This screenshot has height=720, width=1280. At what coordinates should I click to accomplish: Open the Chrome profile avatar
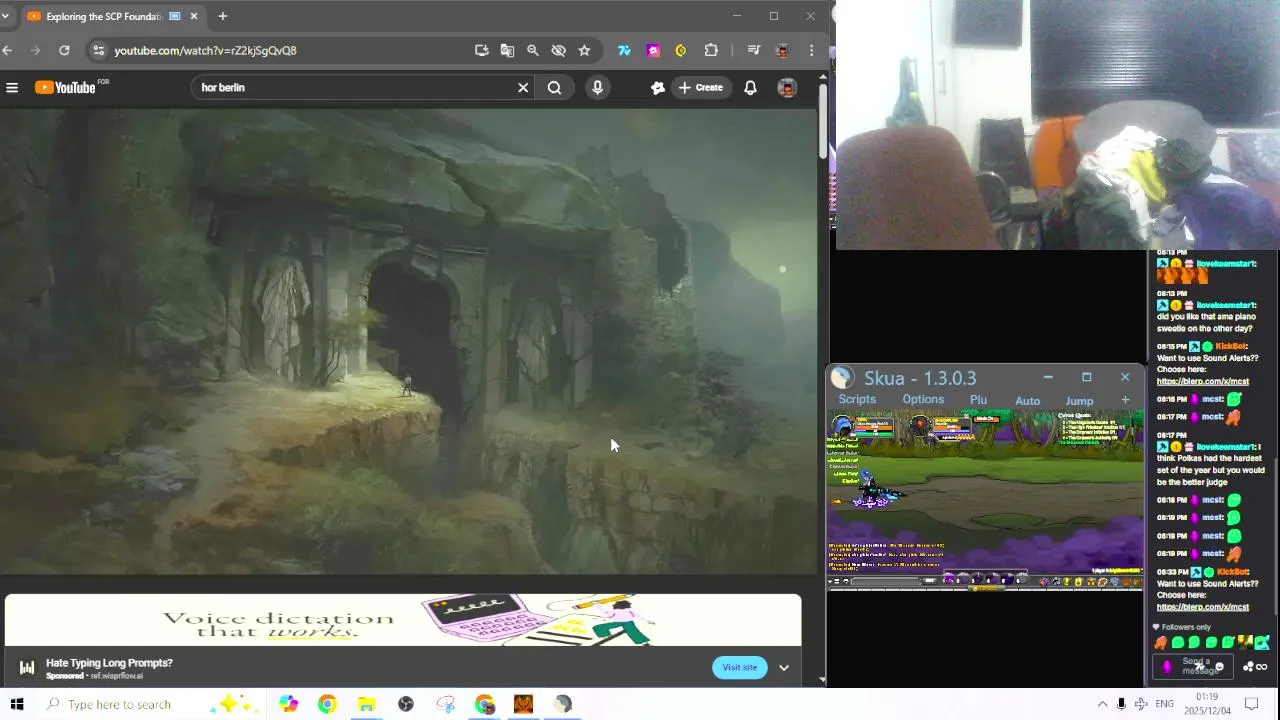[783, 50]
